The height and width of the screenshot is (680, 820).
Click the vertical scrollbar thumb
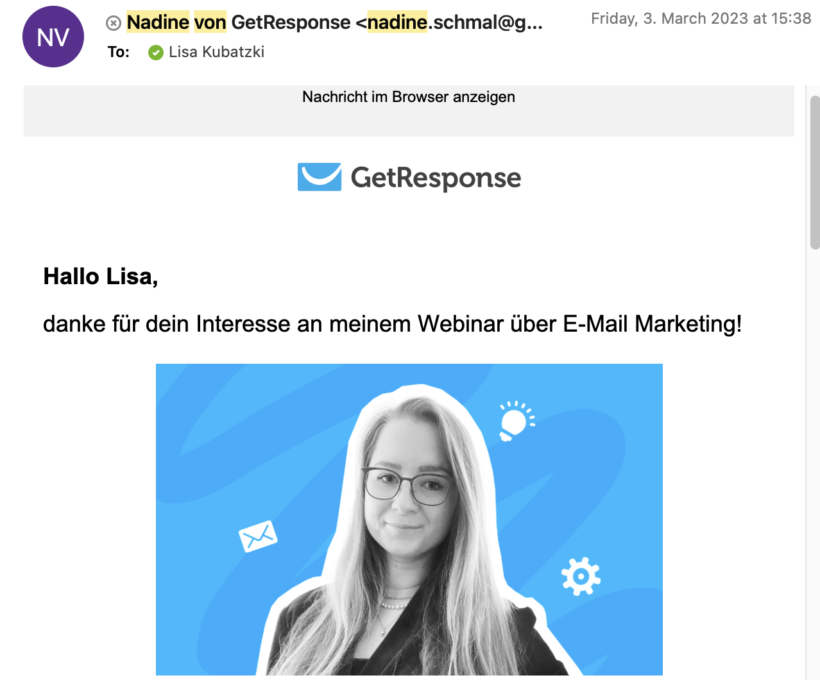click(x=813, y=170)
